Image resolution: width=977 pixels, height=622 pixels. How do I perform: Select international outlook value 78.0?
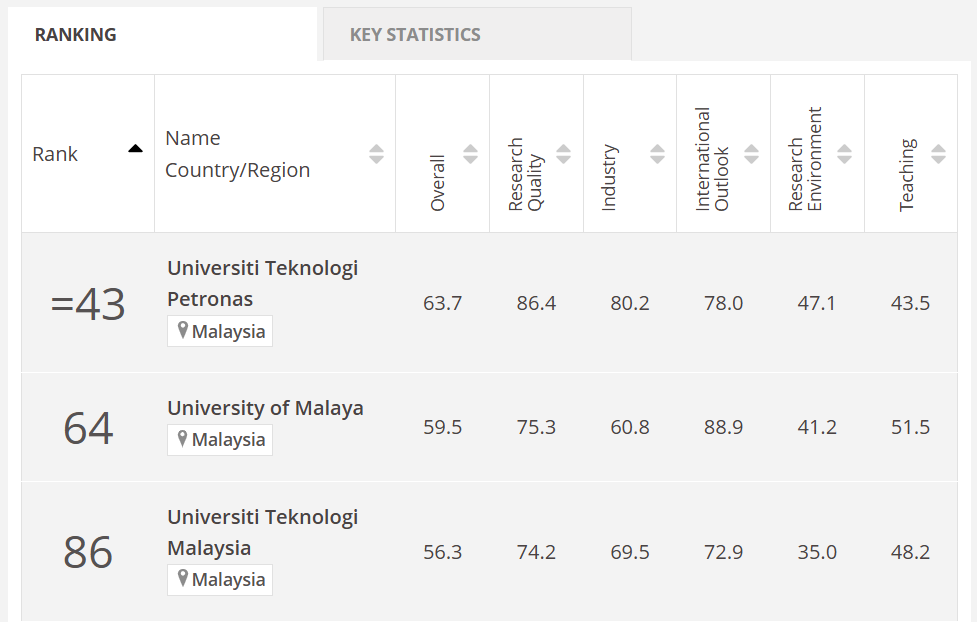point(723,303)
